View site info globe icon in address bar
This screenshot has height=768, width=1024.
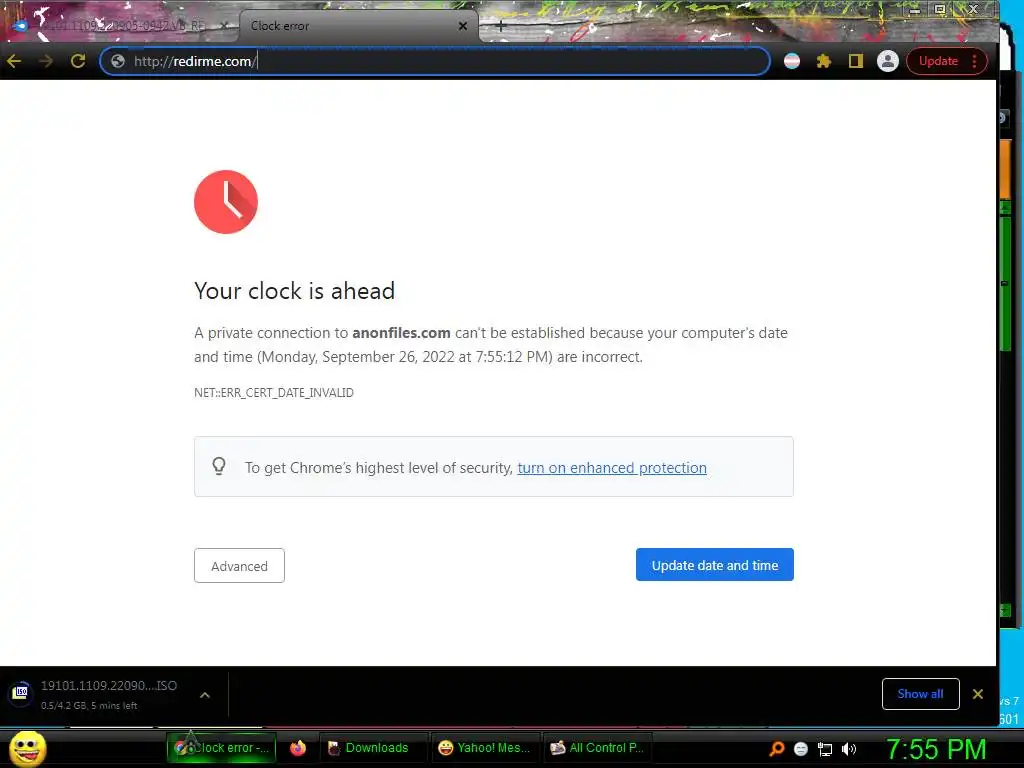[x=118, y=61]
